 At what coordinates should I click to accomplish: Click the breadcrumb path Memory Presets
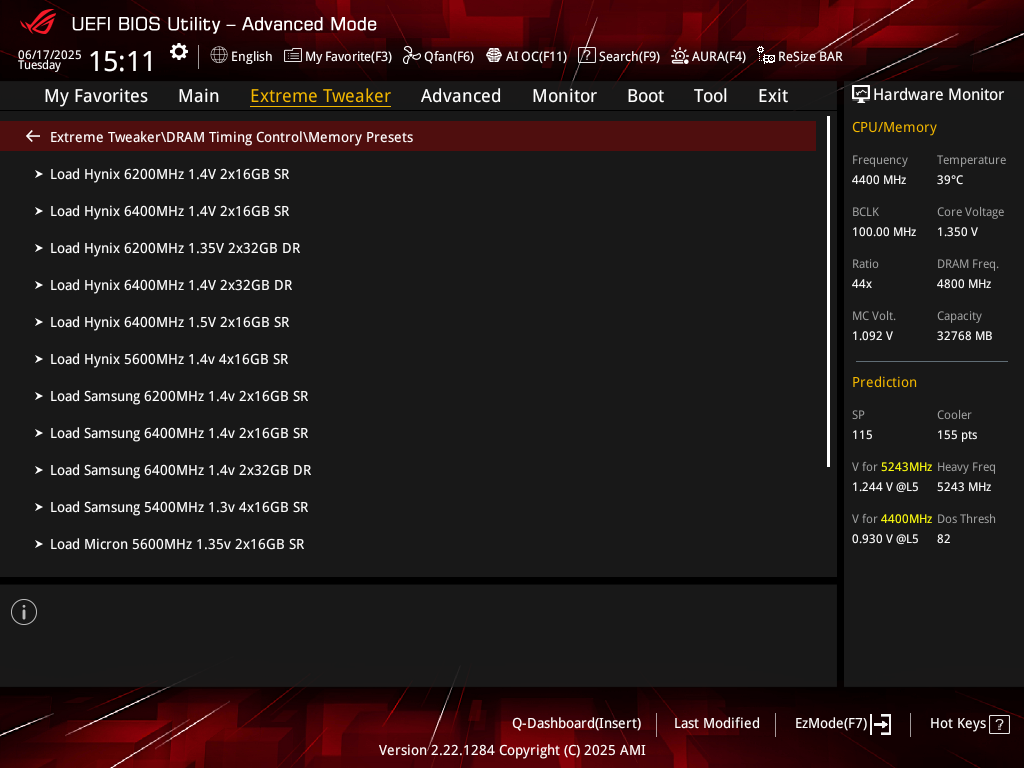tap(360, 137)
